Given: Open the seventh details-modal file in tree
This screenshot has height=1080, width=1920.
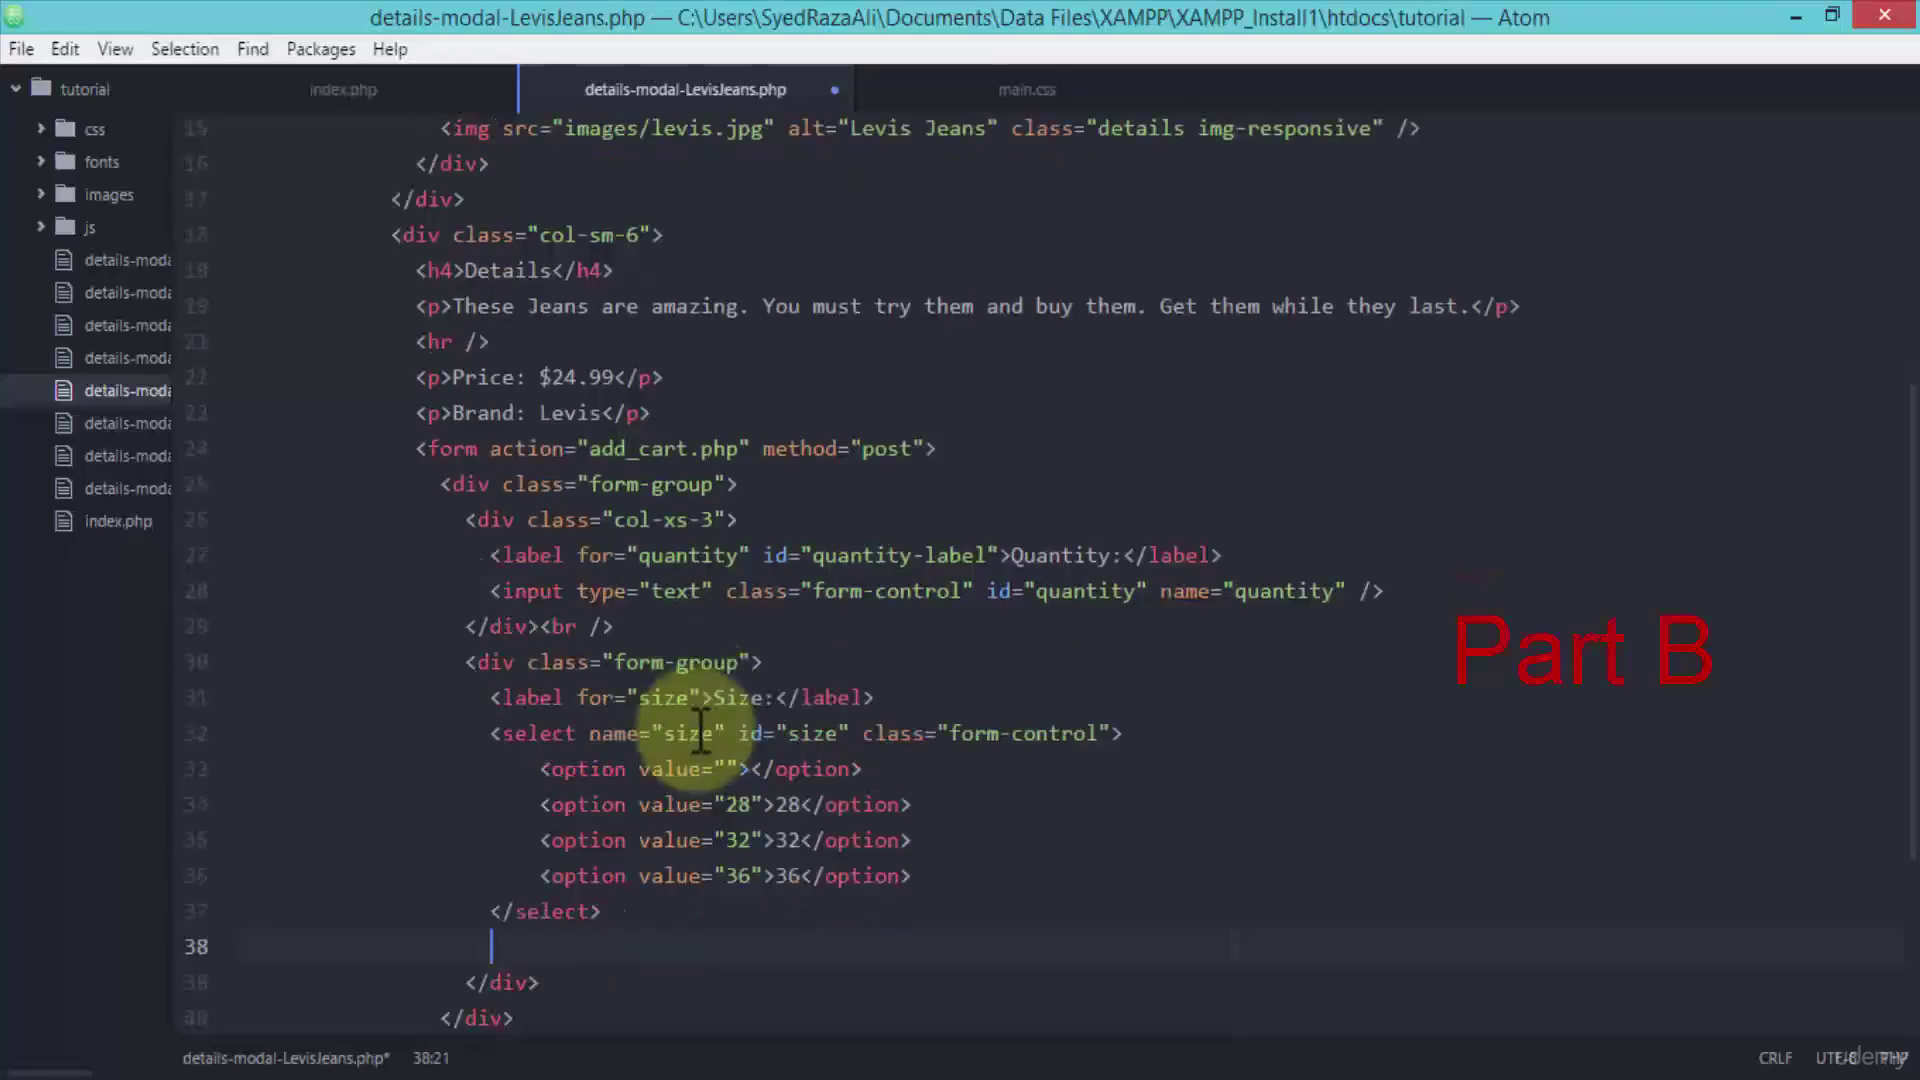Looking at the screenshot, I should pyautogui.click(x=127, y=456).
